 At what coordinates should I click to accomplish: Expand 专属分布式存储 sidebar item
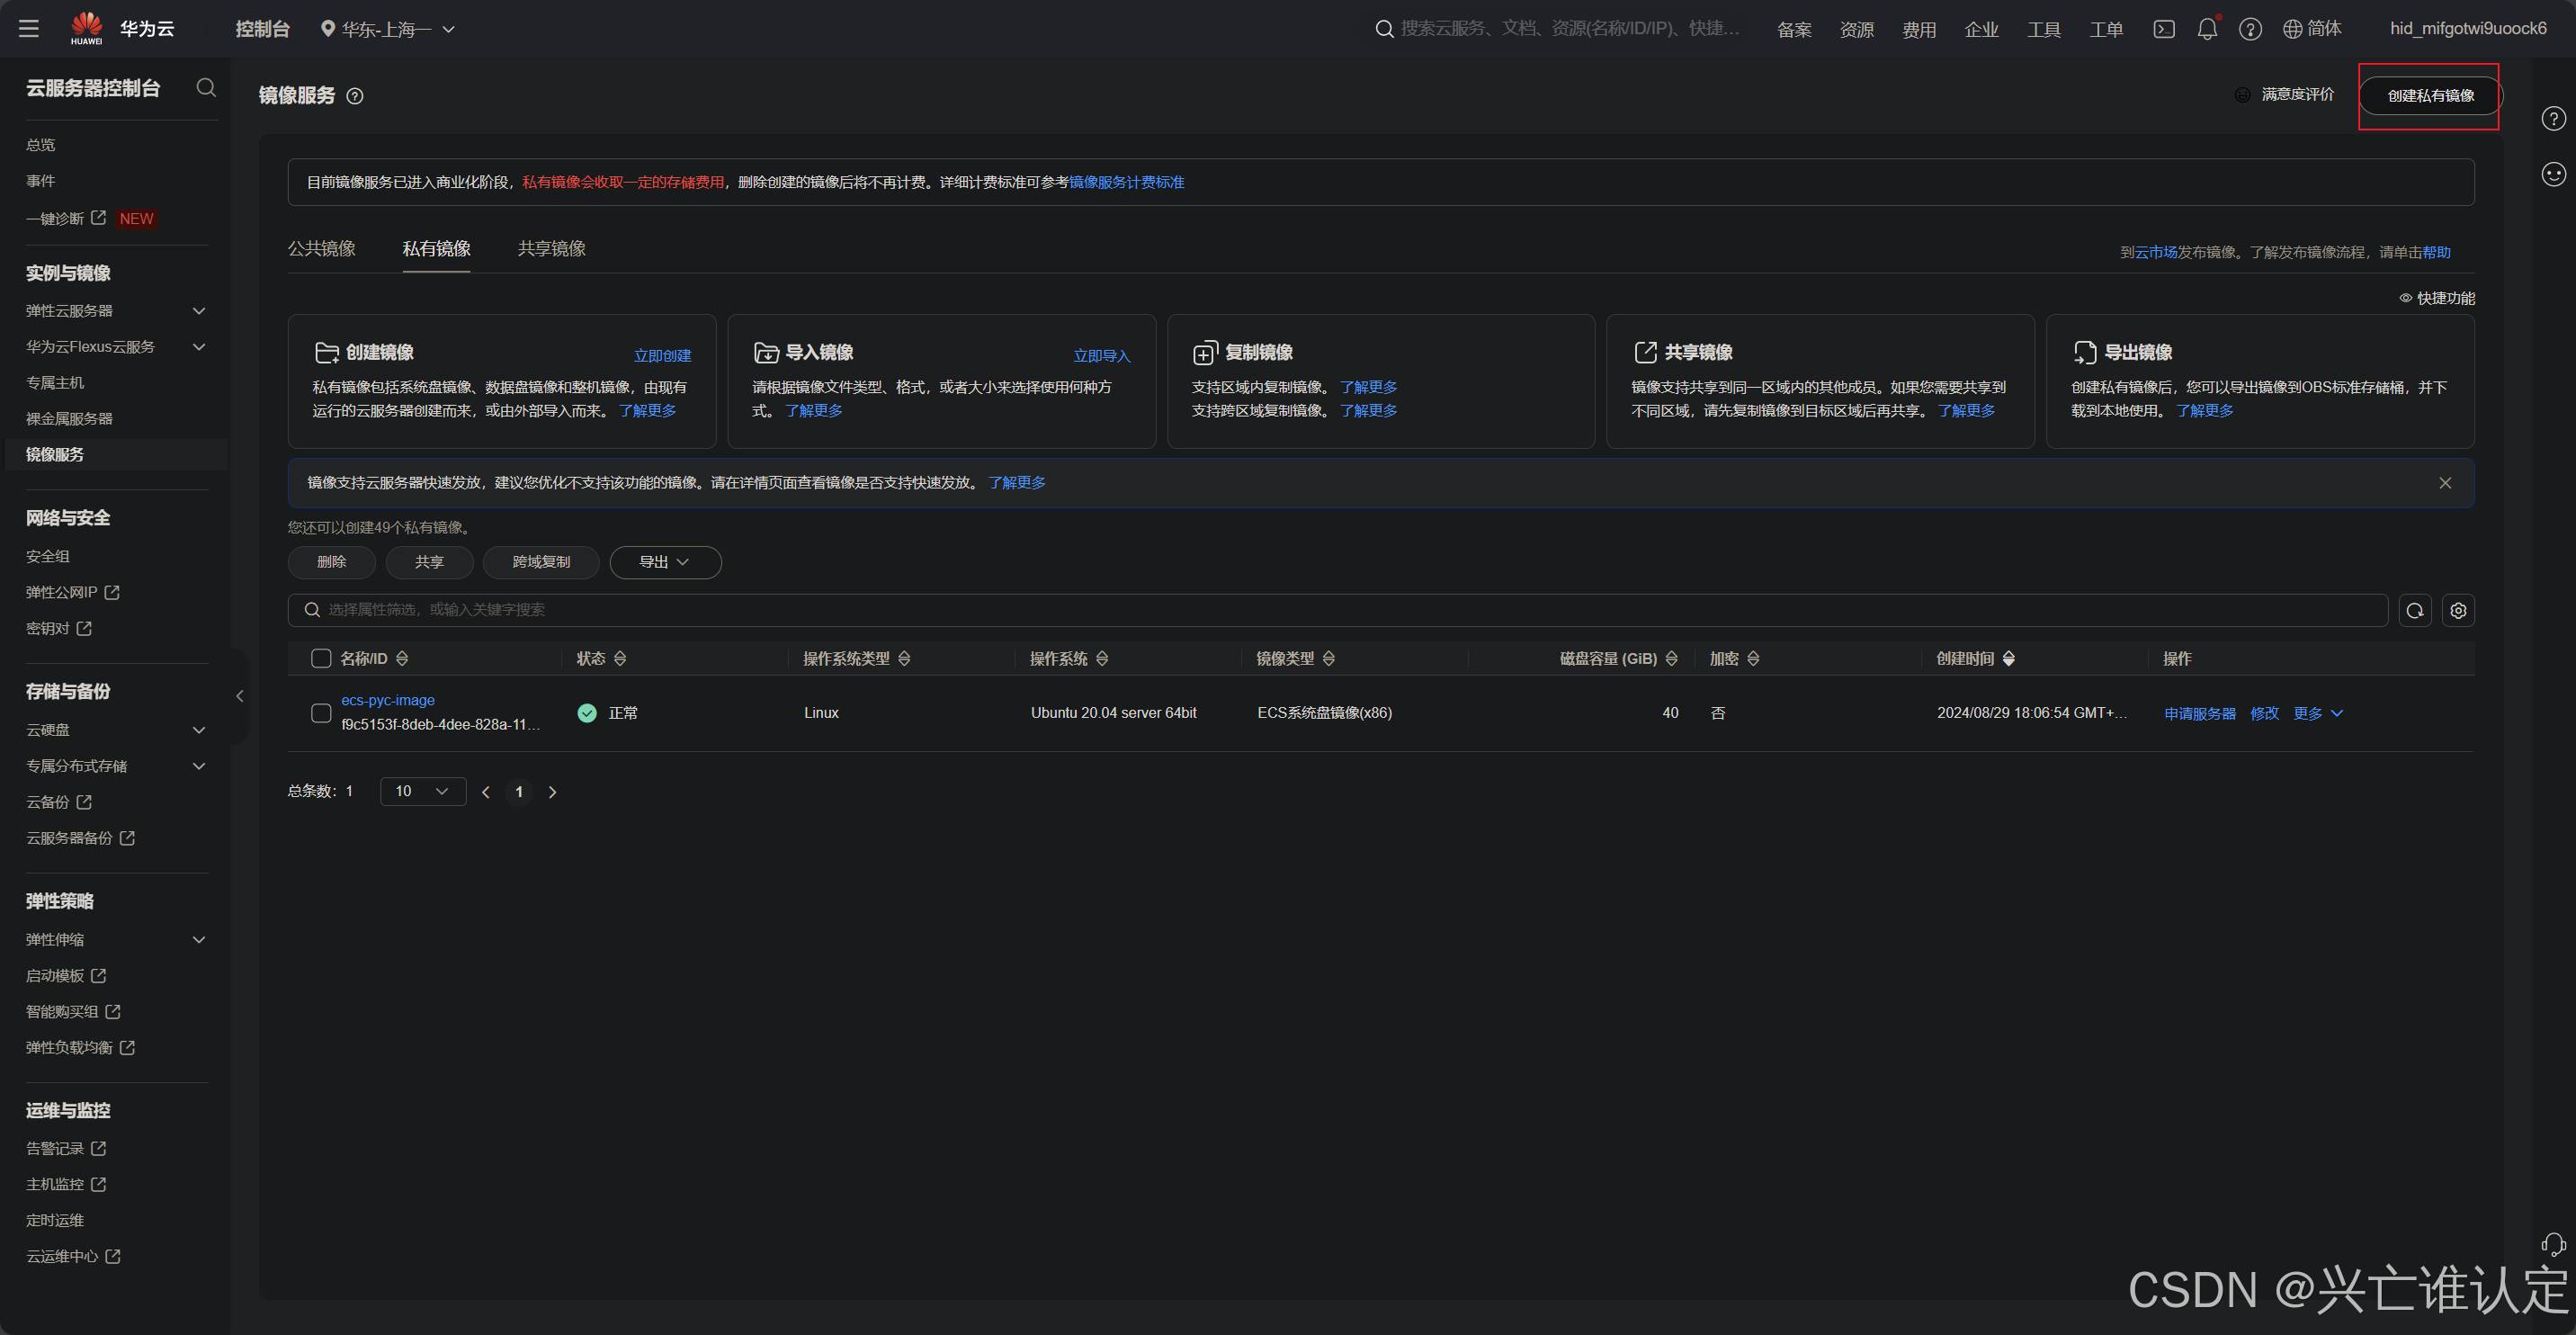199,766
